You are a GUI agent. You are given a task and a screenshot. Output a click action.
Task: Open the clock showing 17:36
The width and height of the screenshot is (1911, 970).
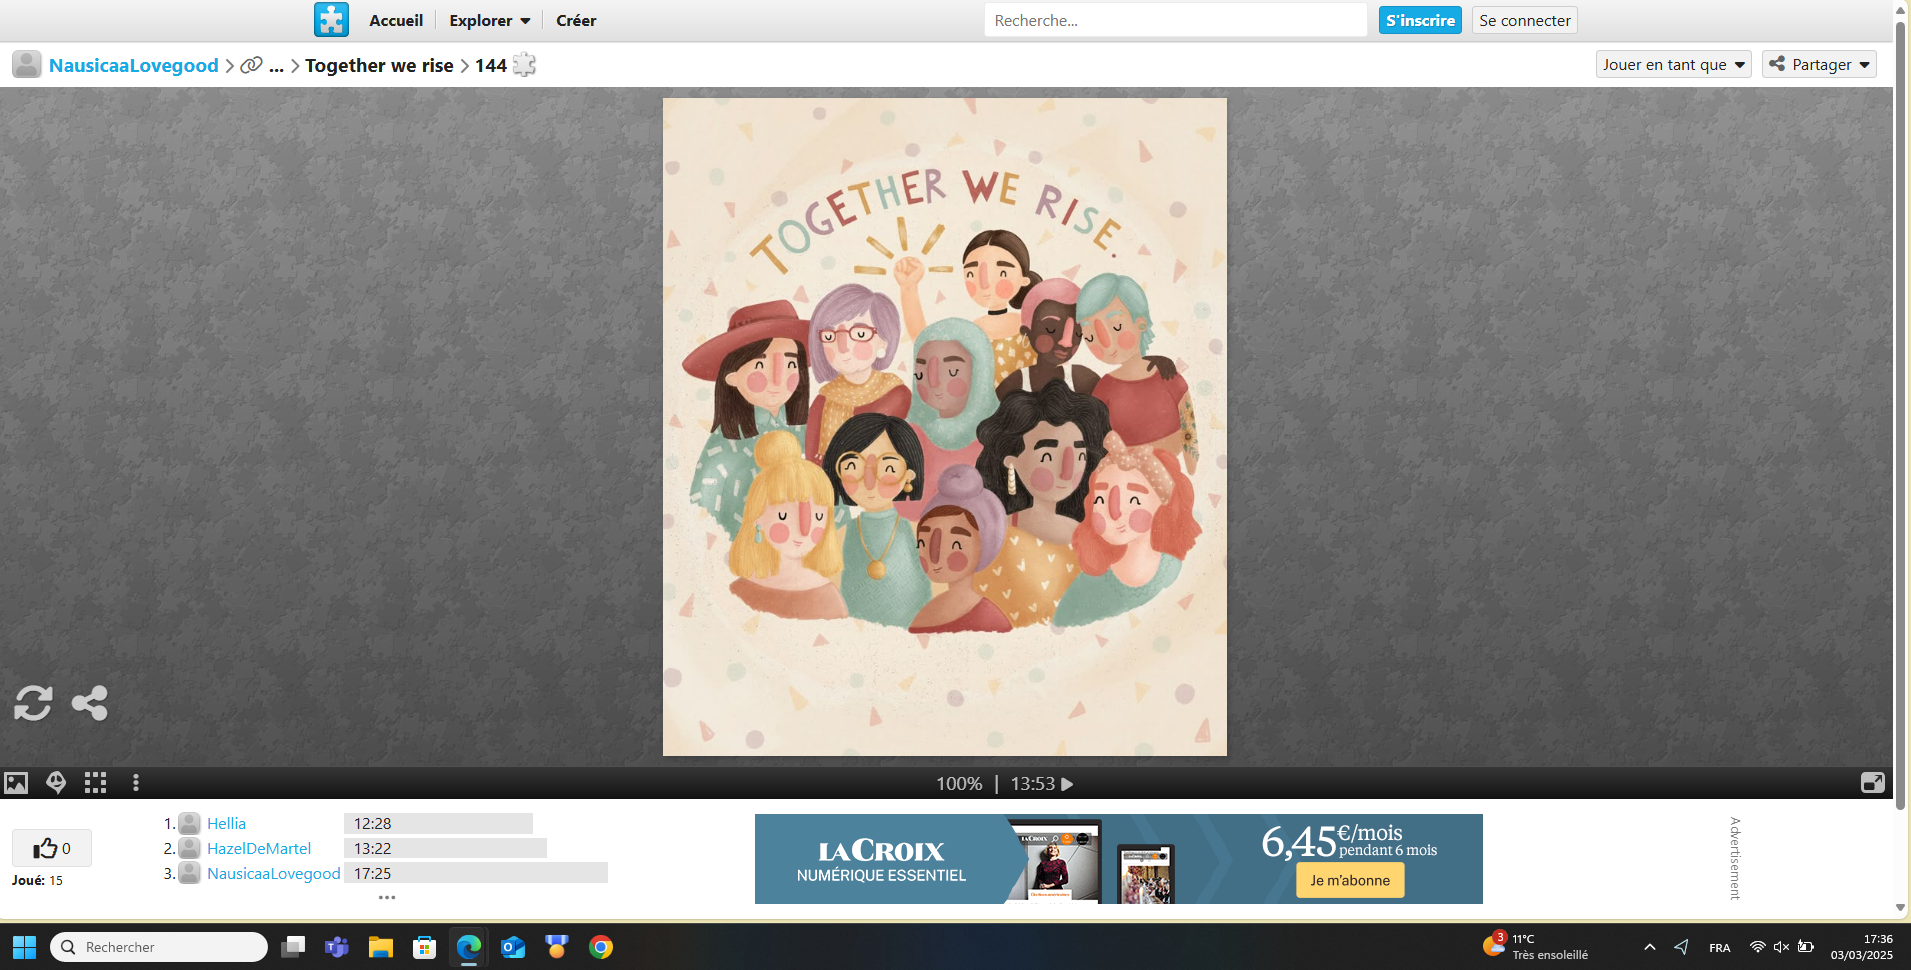[1862, 947]
